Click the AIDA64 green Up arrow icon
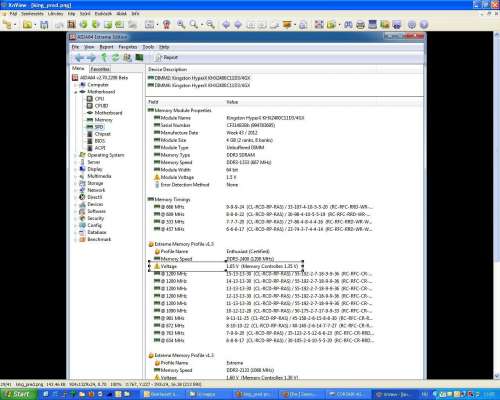Screen dimensions: 500x400 pyautogui.click(x=104, y=57)
